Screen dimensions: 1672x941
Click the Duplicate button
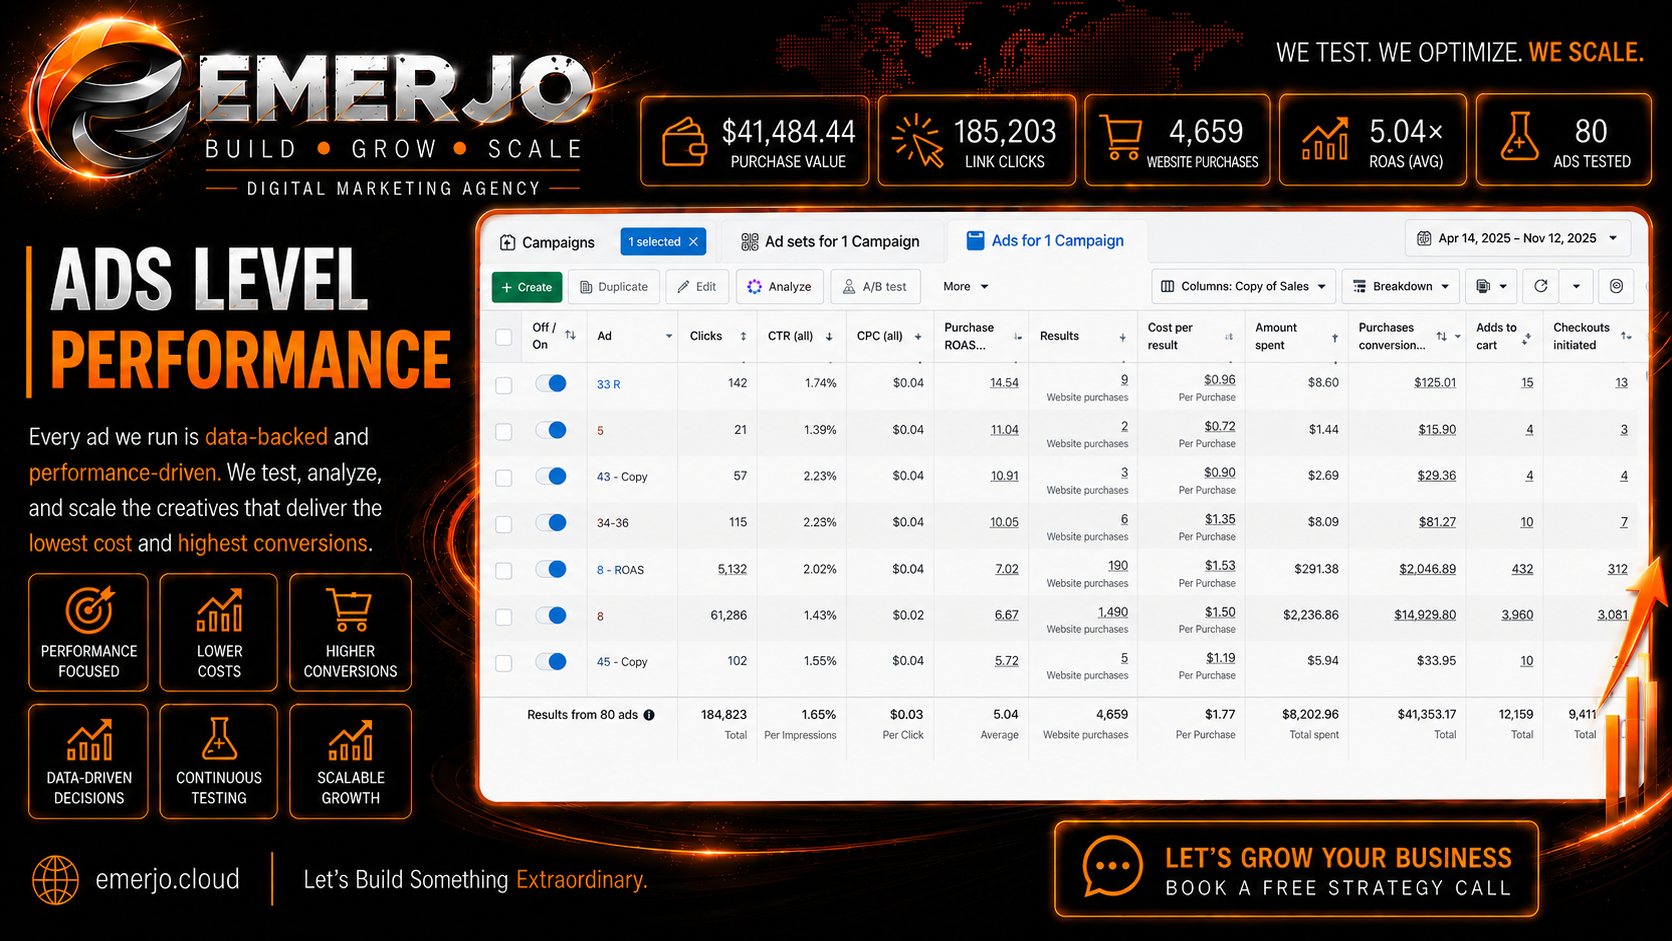pyautogui.click(x=614, y=287)
